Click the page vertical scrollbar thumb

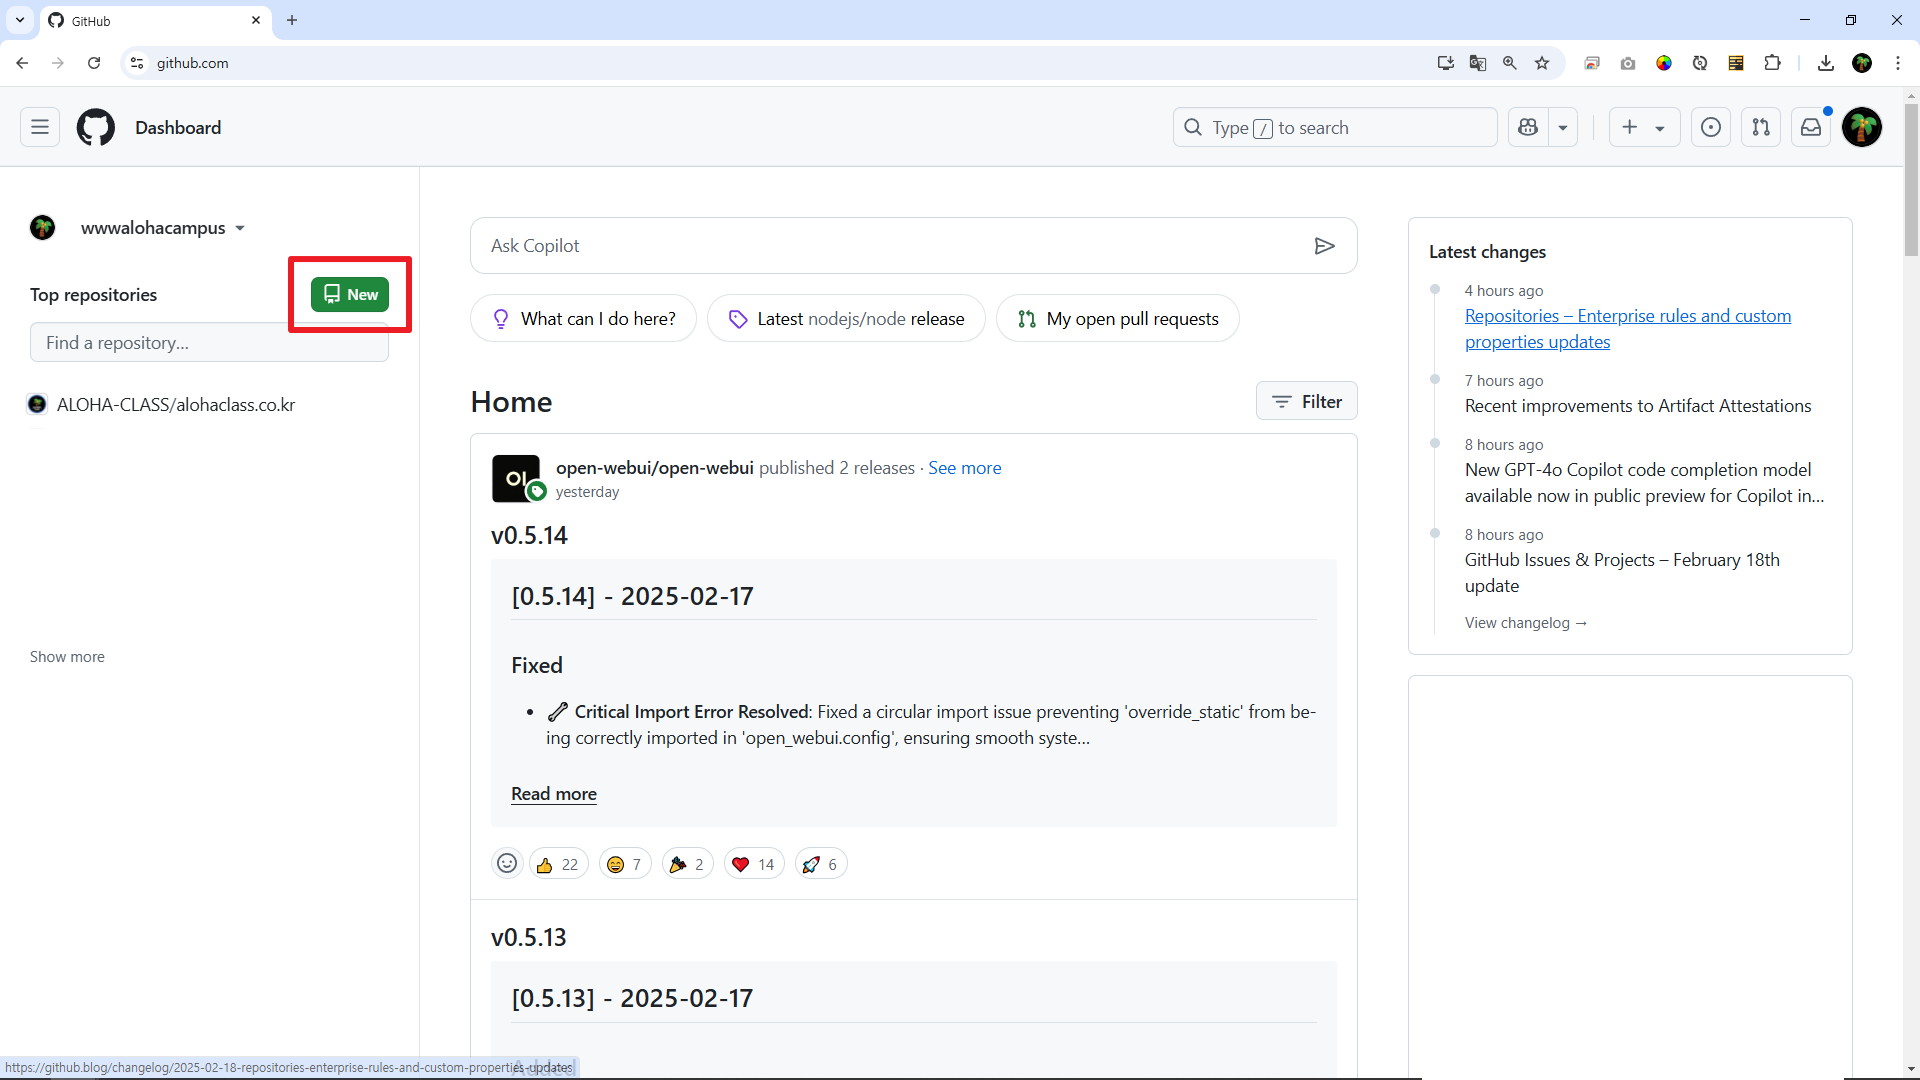coord(1911,180)
